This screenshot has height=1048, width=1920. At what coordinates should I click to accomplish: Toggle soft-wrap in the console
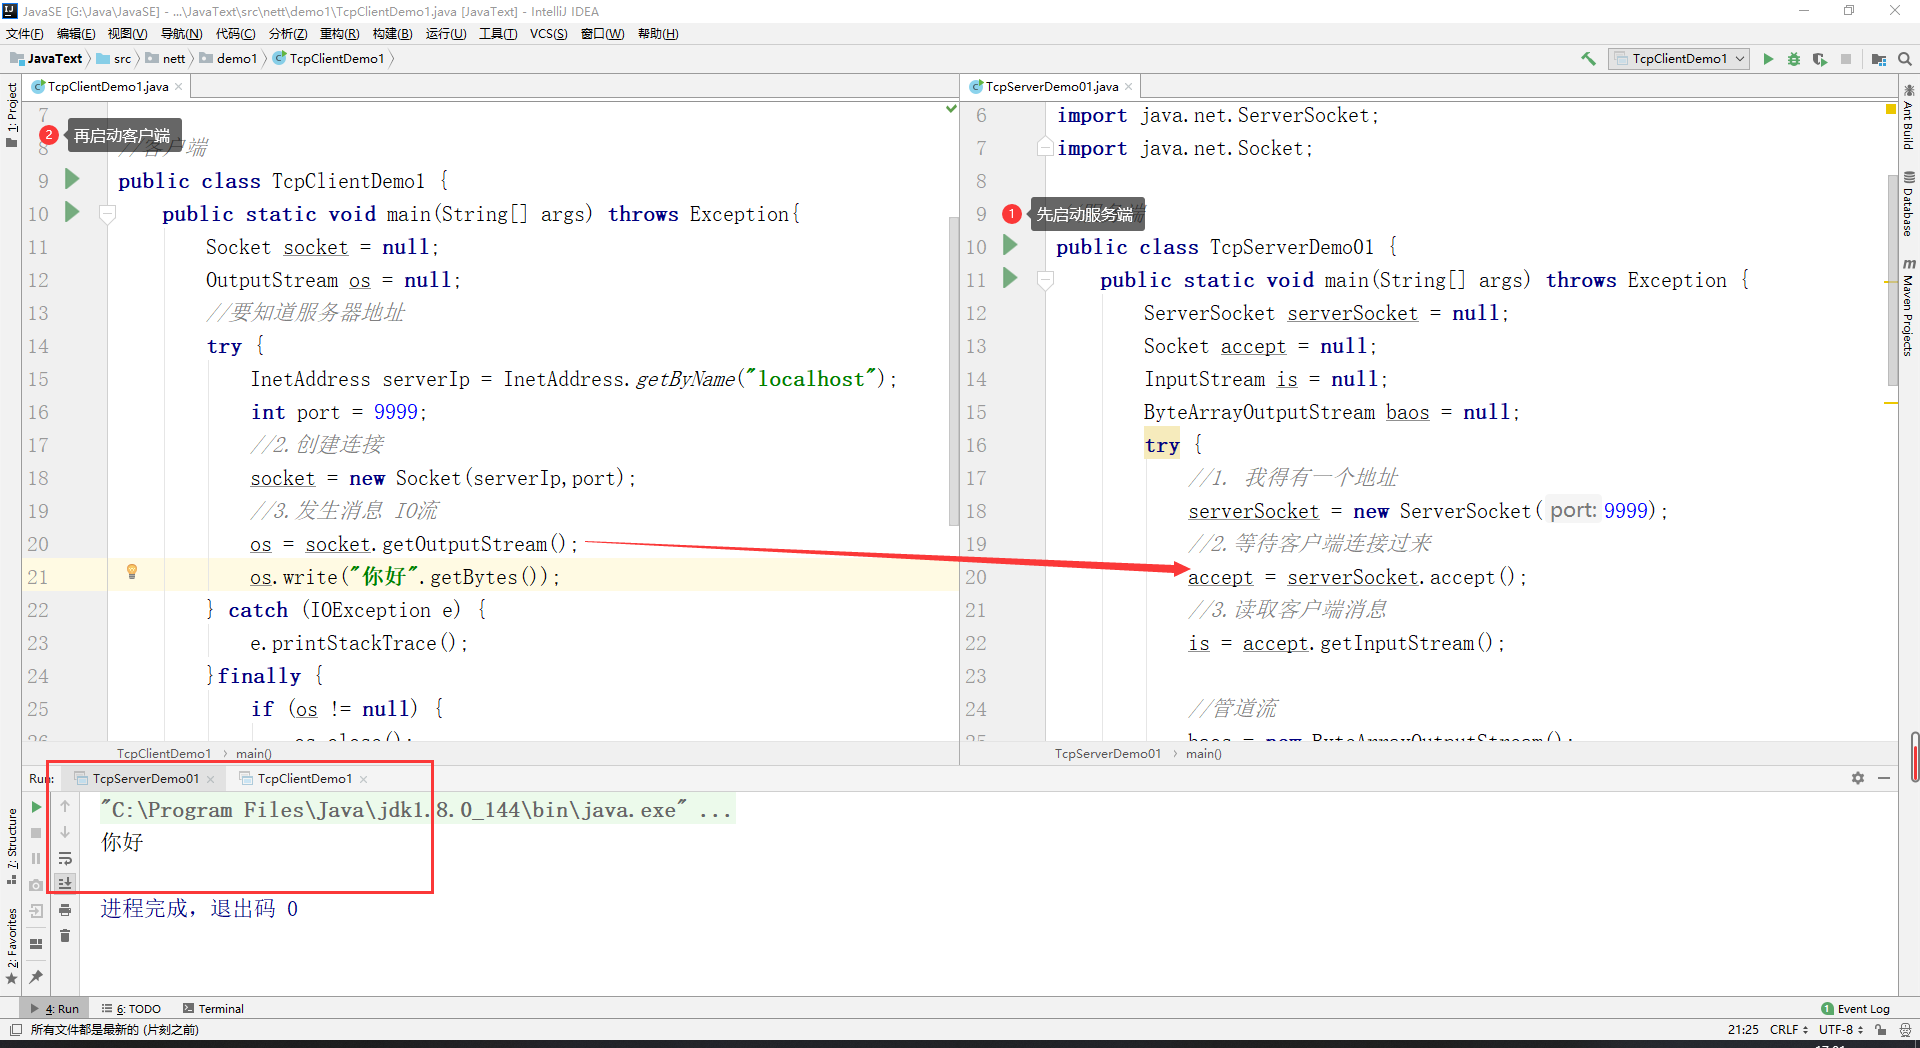tap(65, 859)
